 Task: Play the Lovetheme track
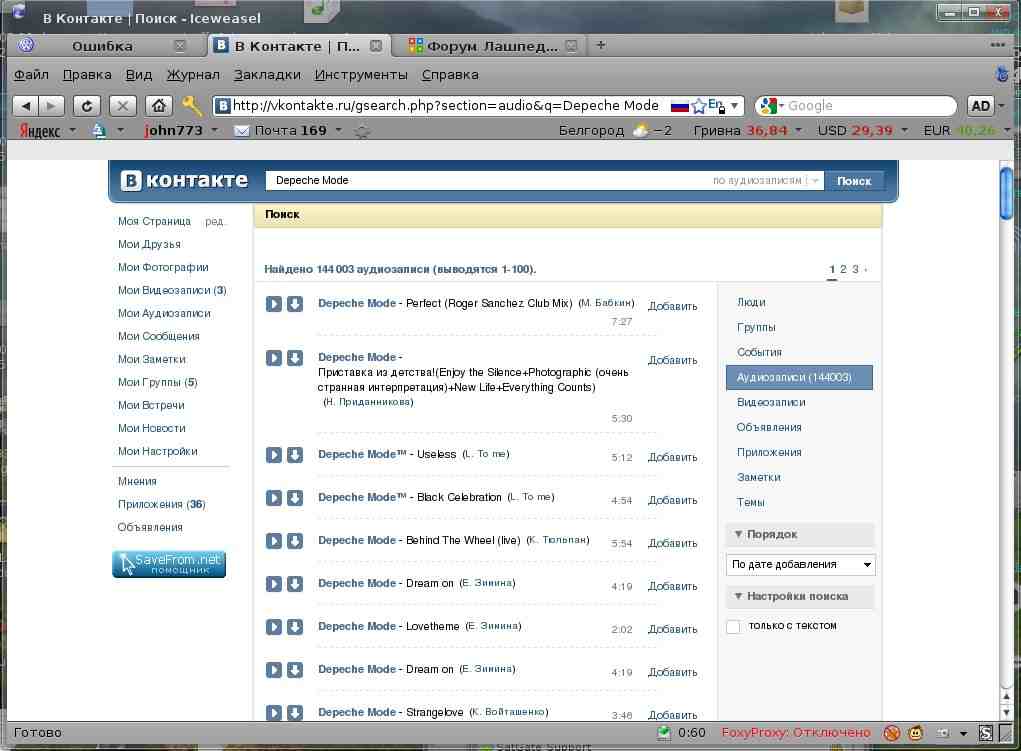[273, 627]
